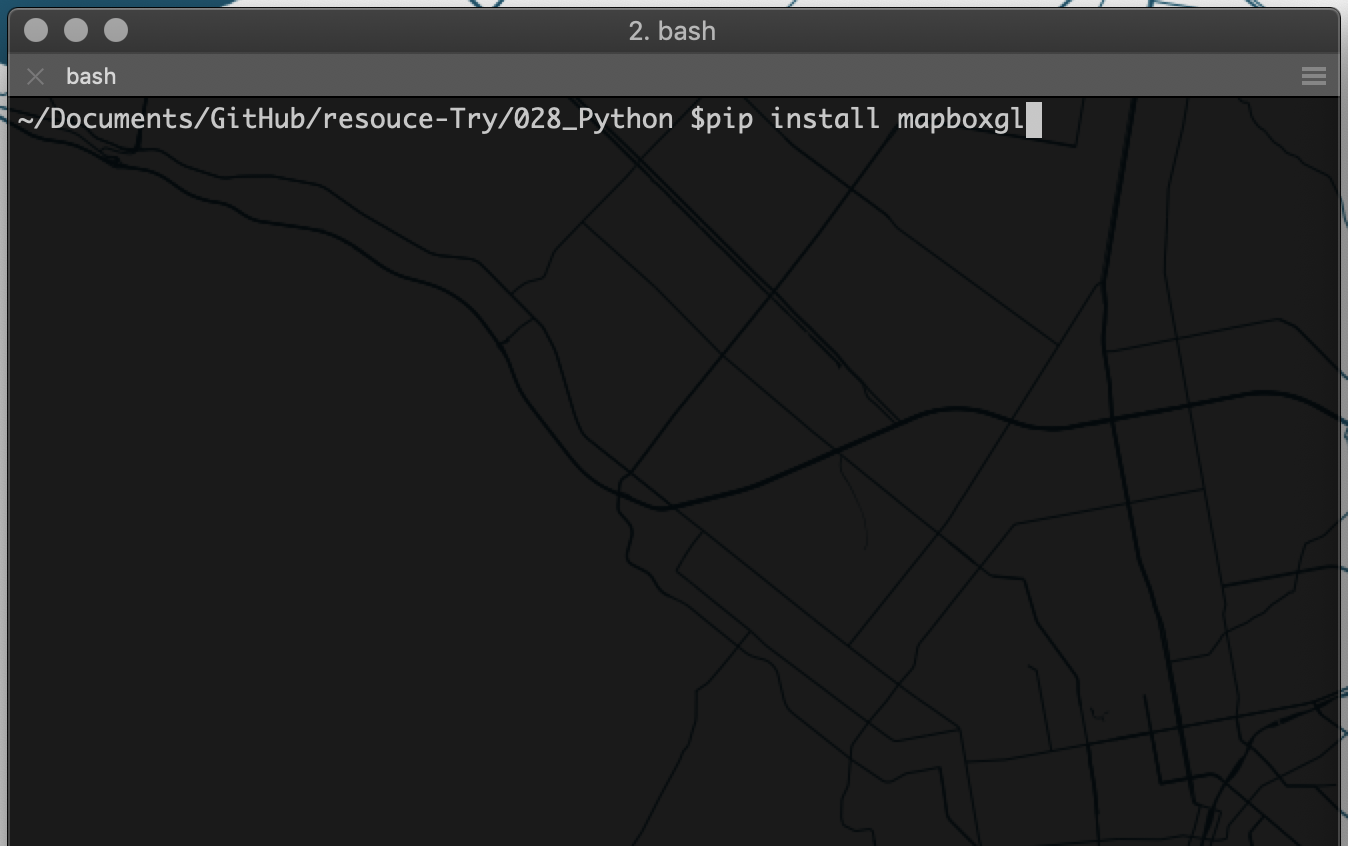
Task: Click the "2. bash" window title
Action: click(x=672, y=31)
